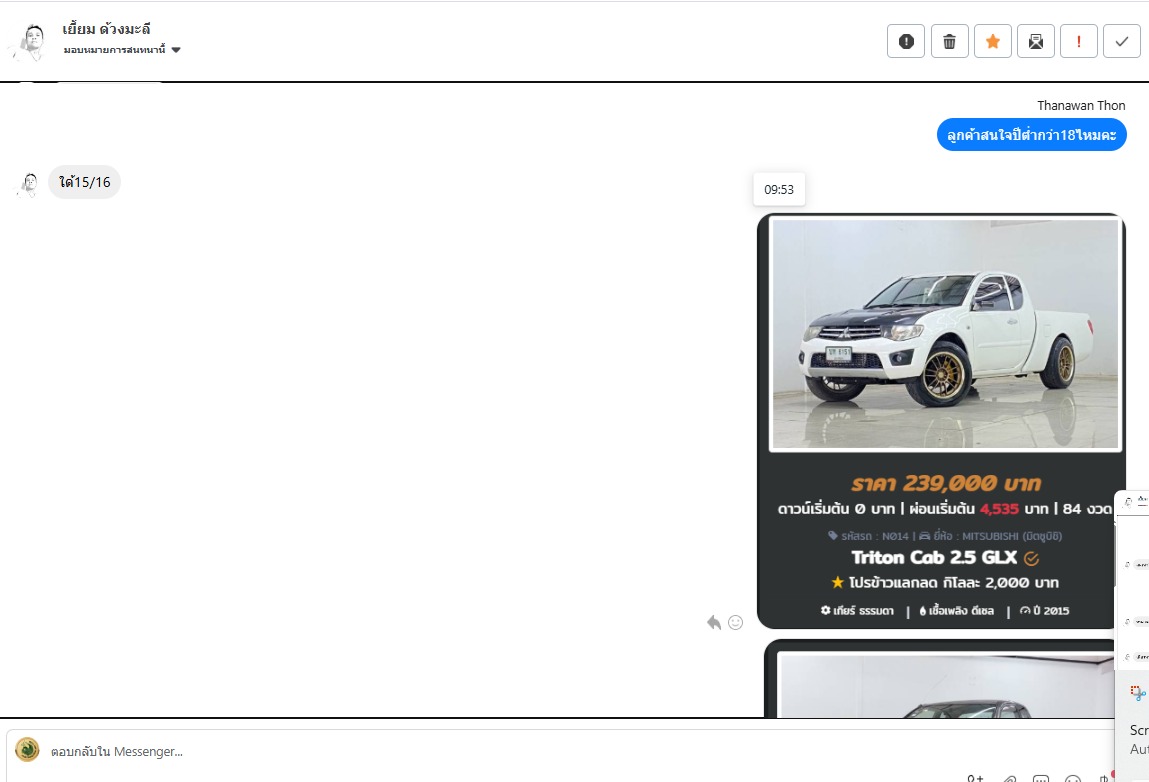Image resolution: width=1149 pixels, height=782 pixels.
Task: Delete the conversation with trash icon
Action: [949, 41]
